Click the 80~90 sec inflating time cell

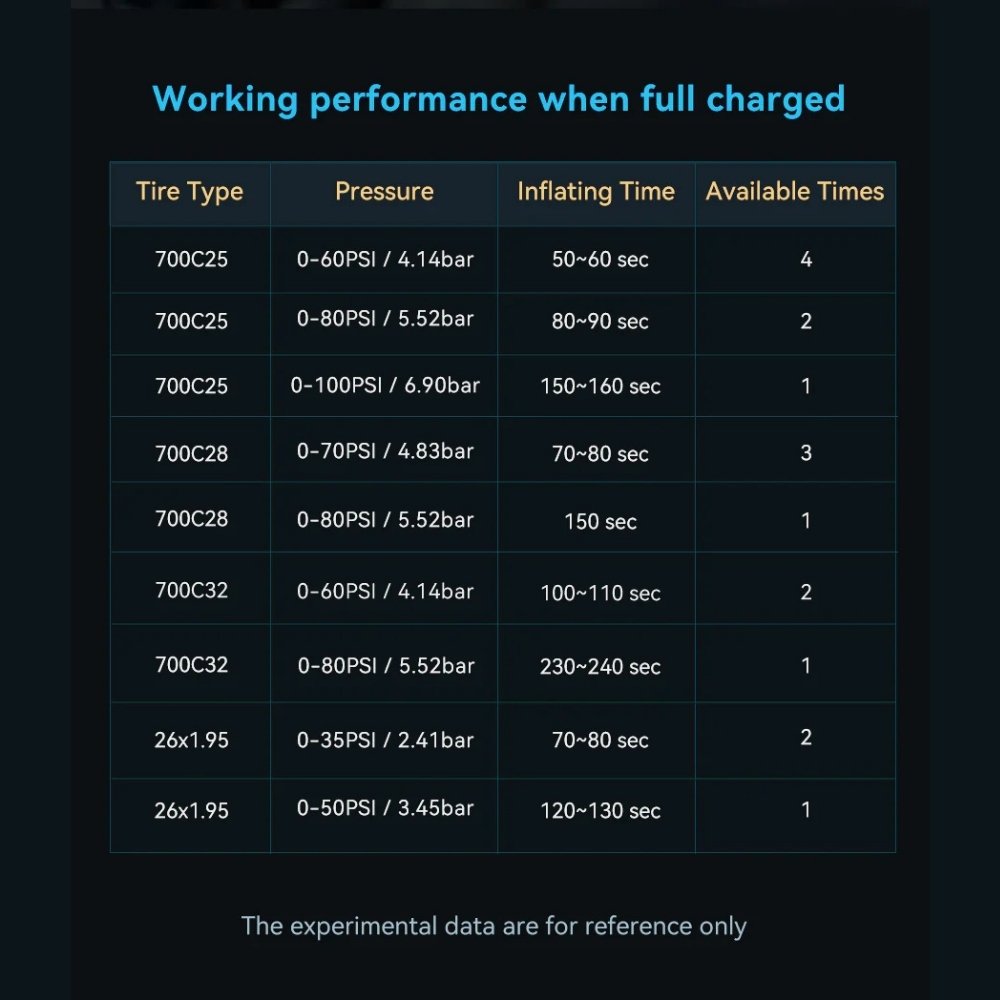click(600, 322)
